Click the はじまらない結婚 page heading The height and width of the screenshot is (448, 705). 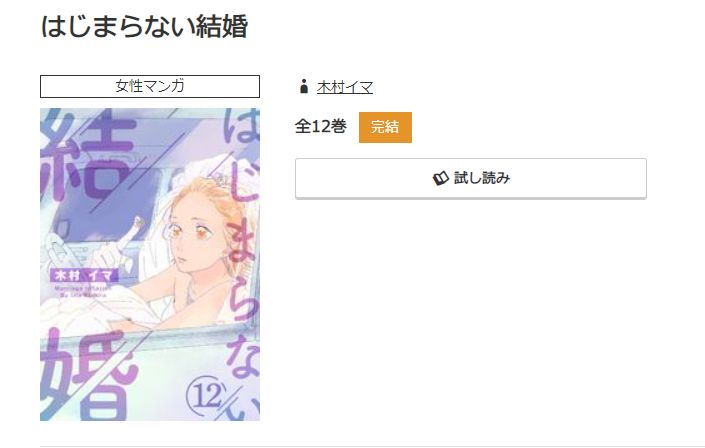click(x=144, y=26)
